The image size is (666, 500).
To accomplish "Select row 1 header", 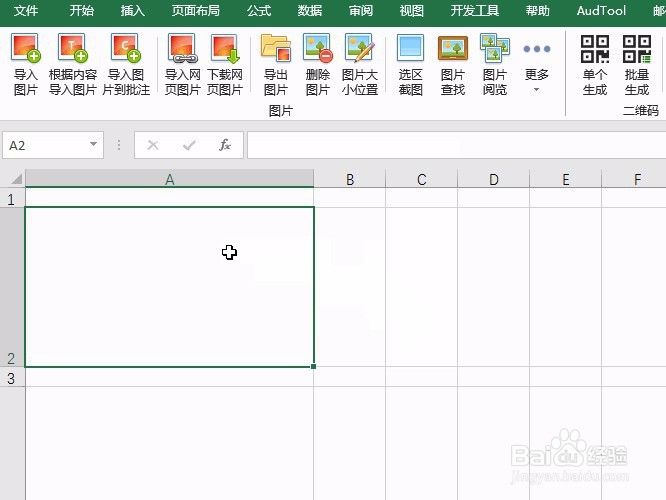I will [x=12, y=198].
